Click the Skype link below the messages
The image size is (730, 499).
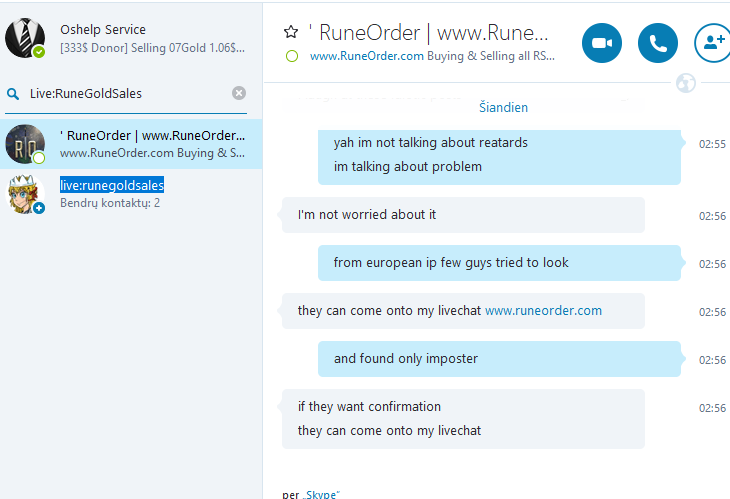[x=321, y=494]
